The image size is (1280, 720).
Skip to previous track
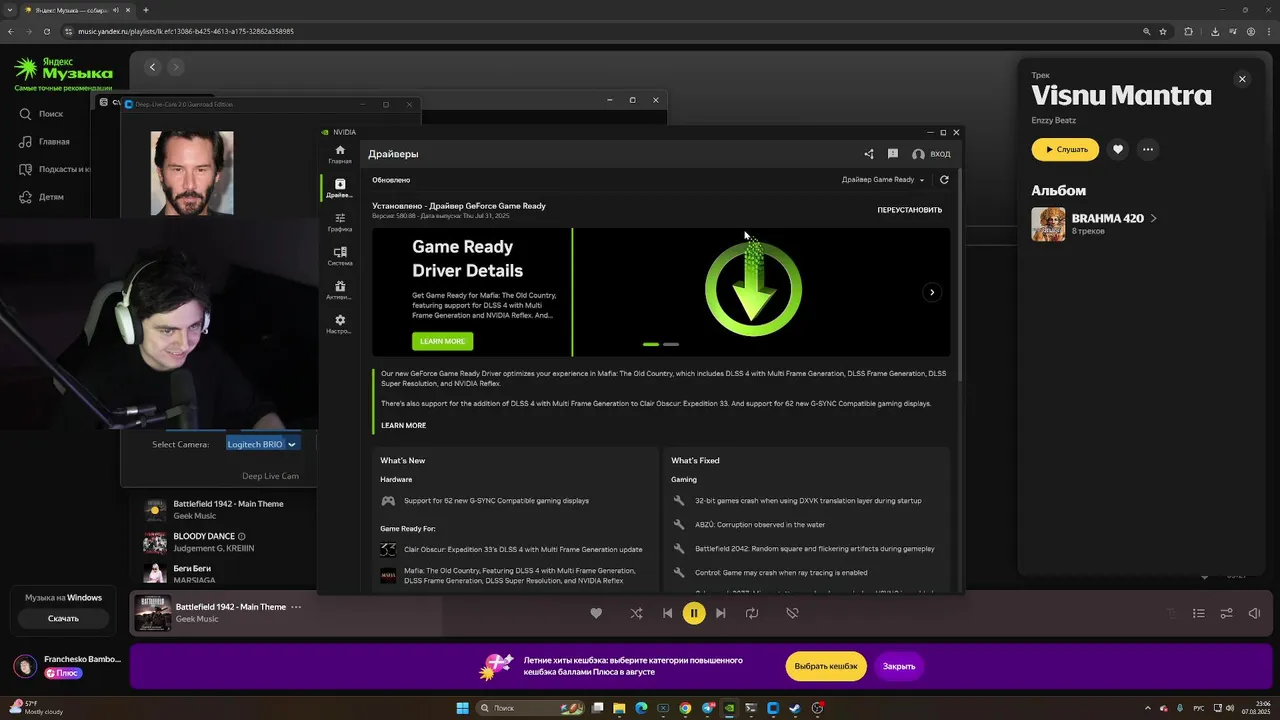tap(667, 613)
